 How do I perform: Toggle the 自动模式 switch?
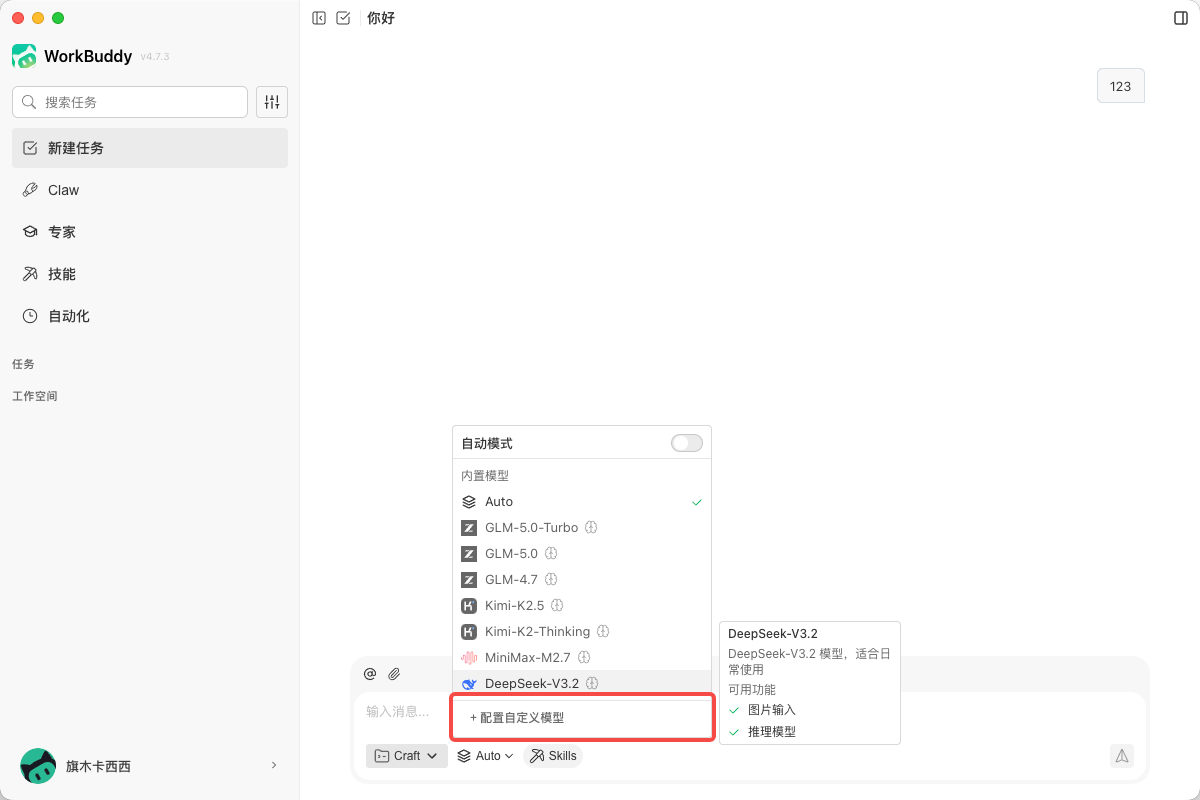tap(686, 441)
